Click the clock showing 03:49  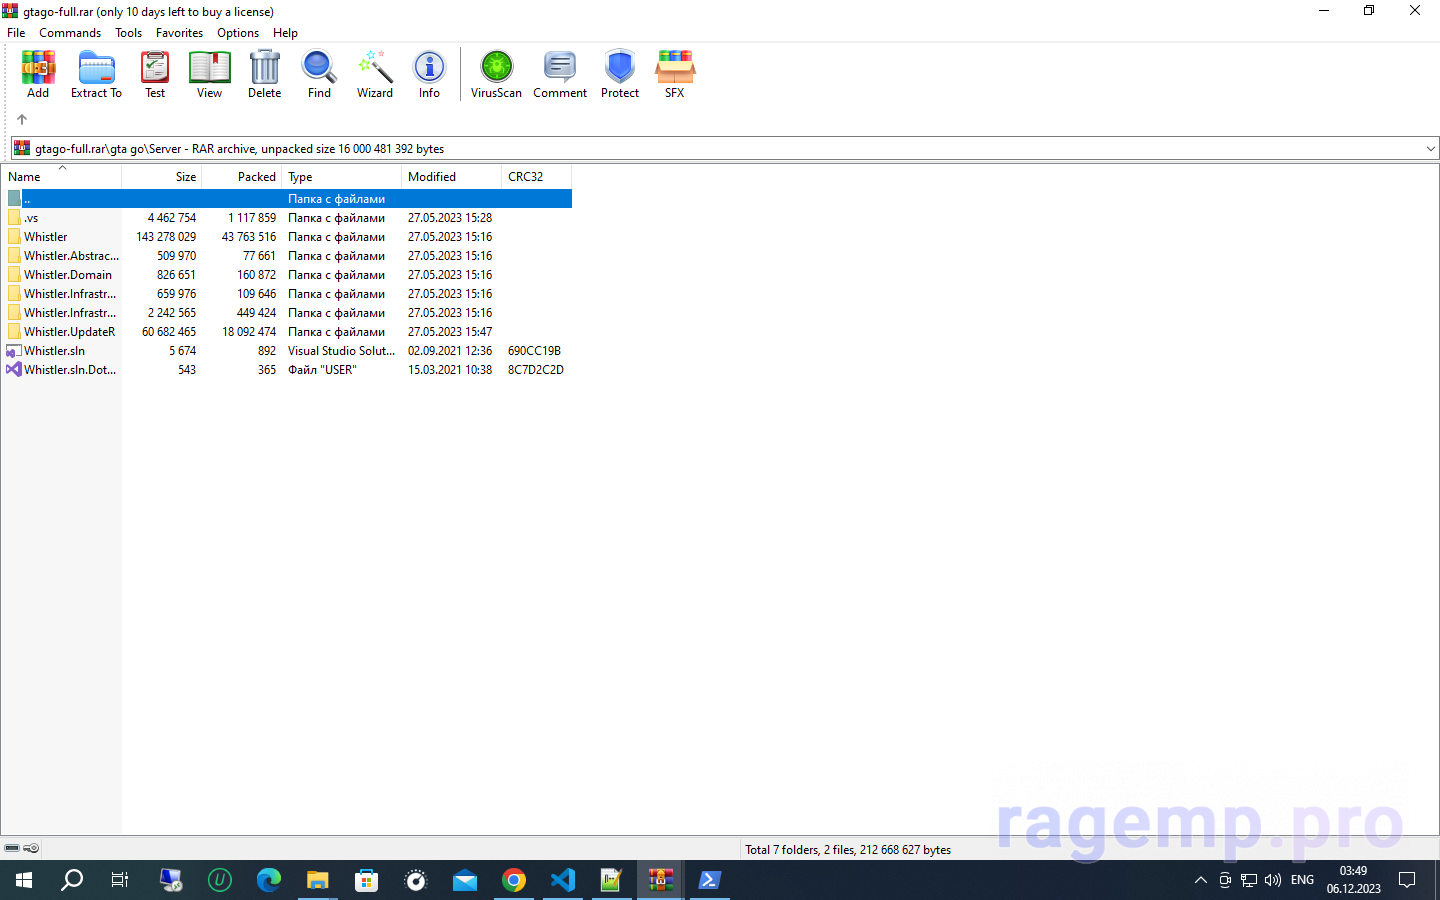click(1353, 871)
